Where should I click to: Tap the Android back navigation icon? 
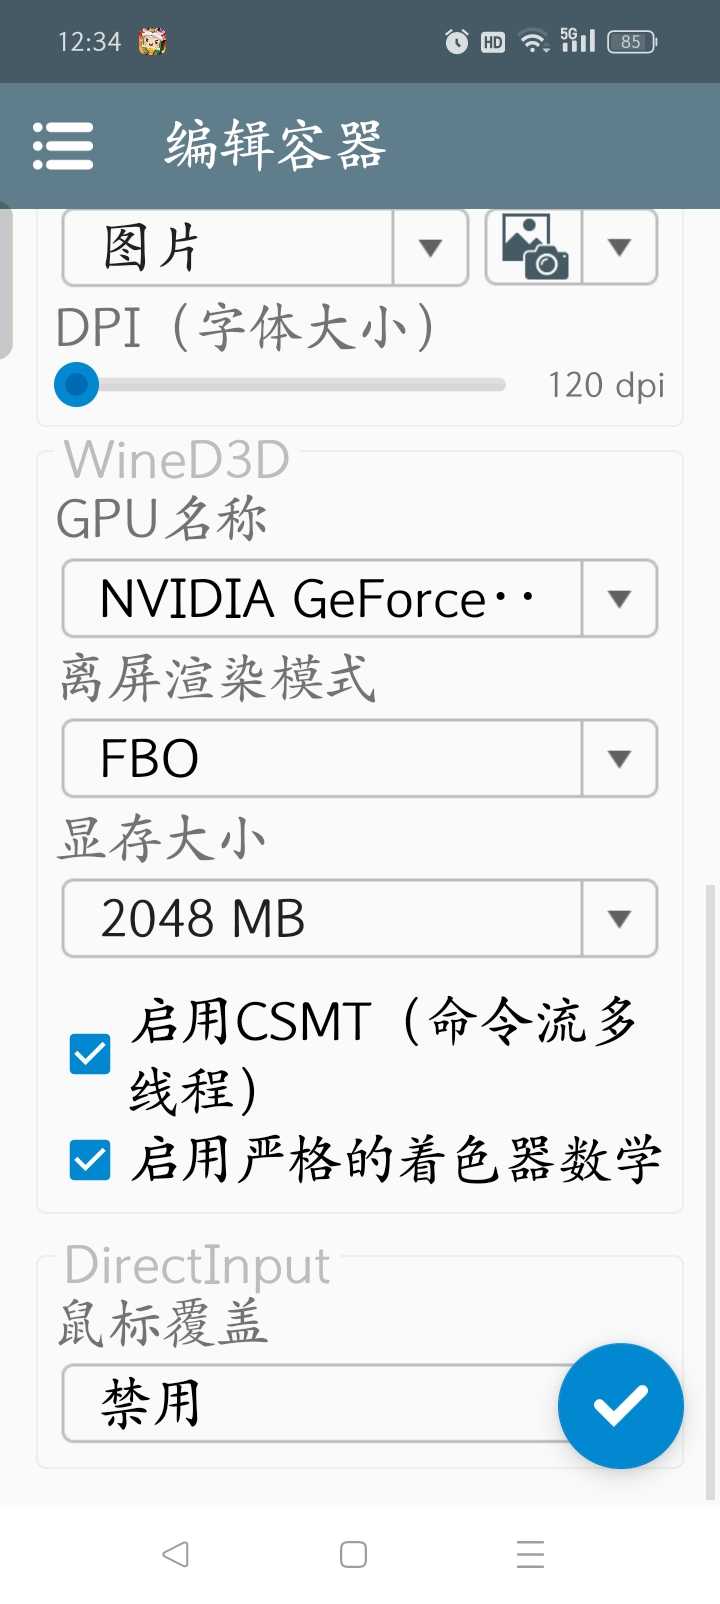176,1553
